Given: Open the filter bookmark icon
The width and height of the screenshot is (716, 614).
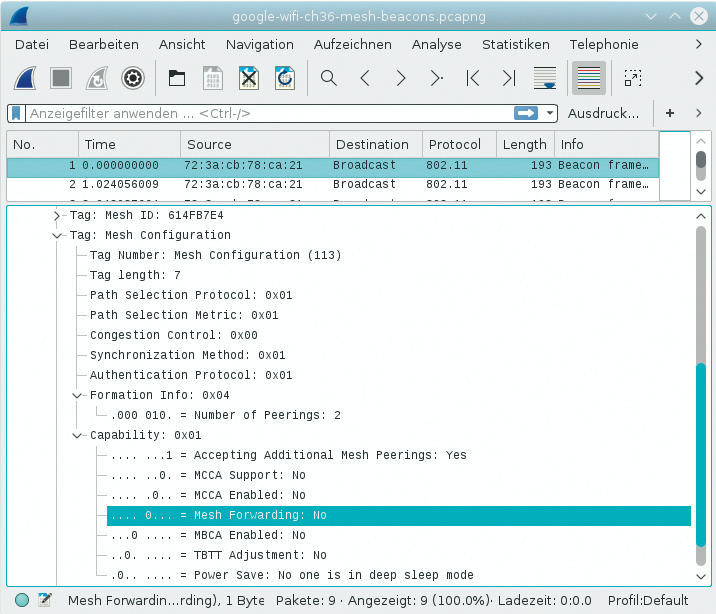Looking at the screenshot, I should coord(16,113).
